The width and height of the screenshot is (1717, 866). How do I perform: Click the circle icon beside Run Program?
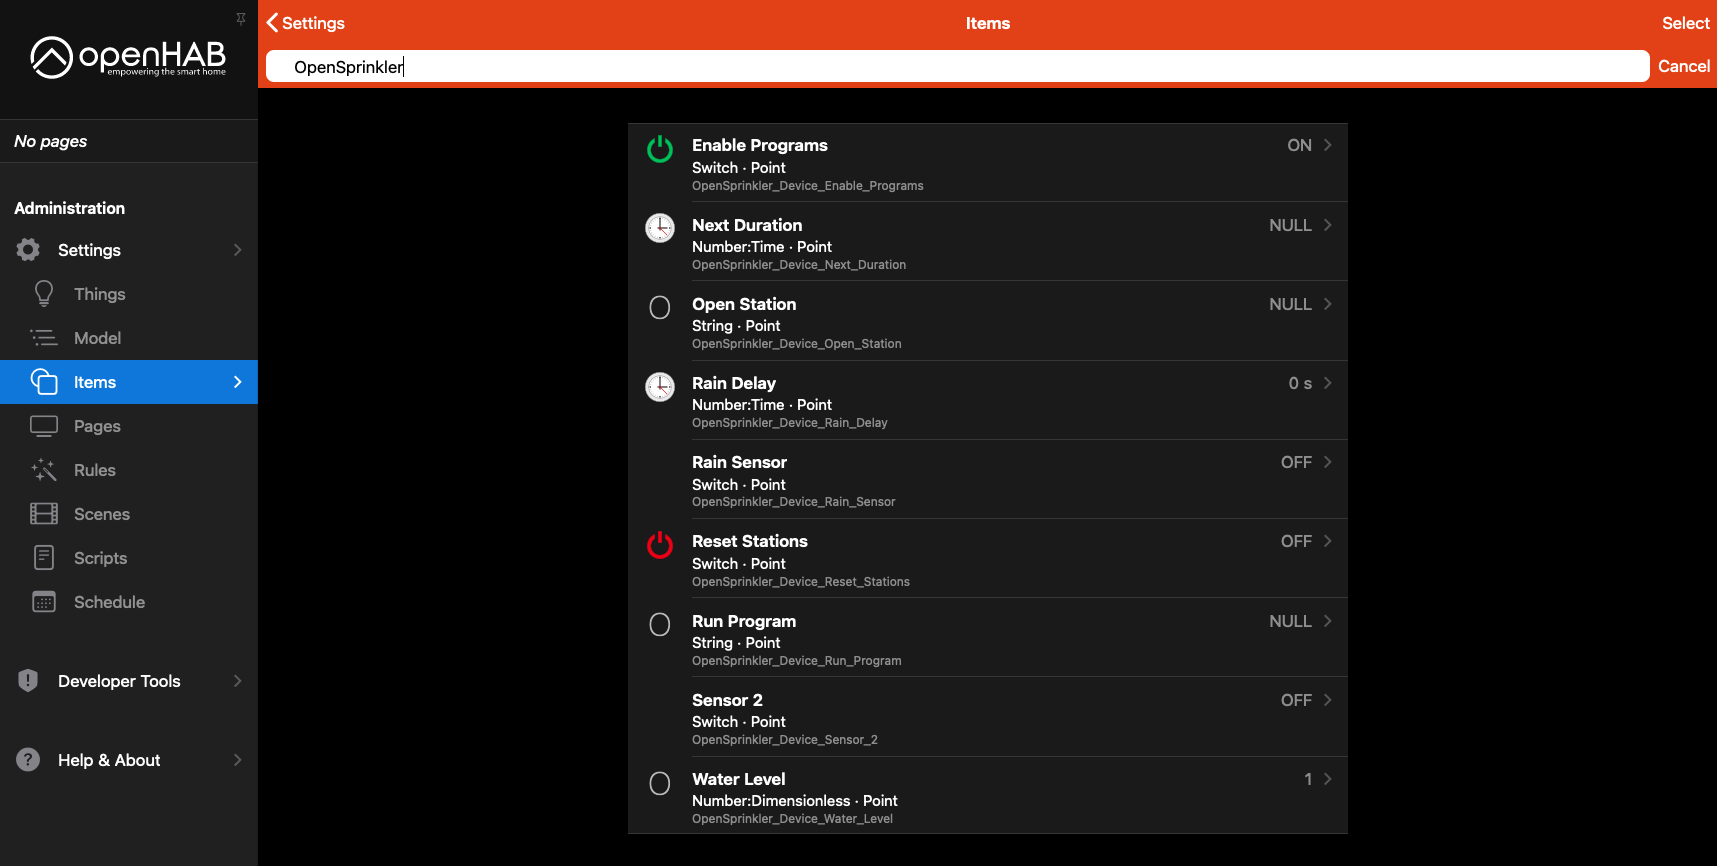(x=660, y=625)
